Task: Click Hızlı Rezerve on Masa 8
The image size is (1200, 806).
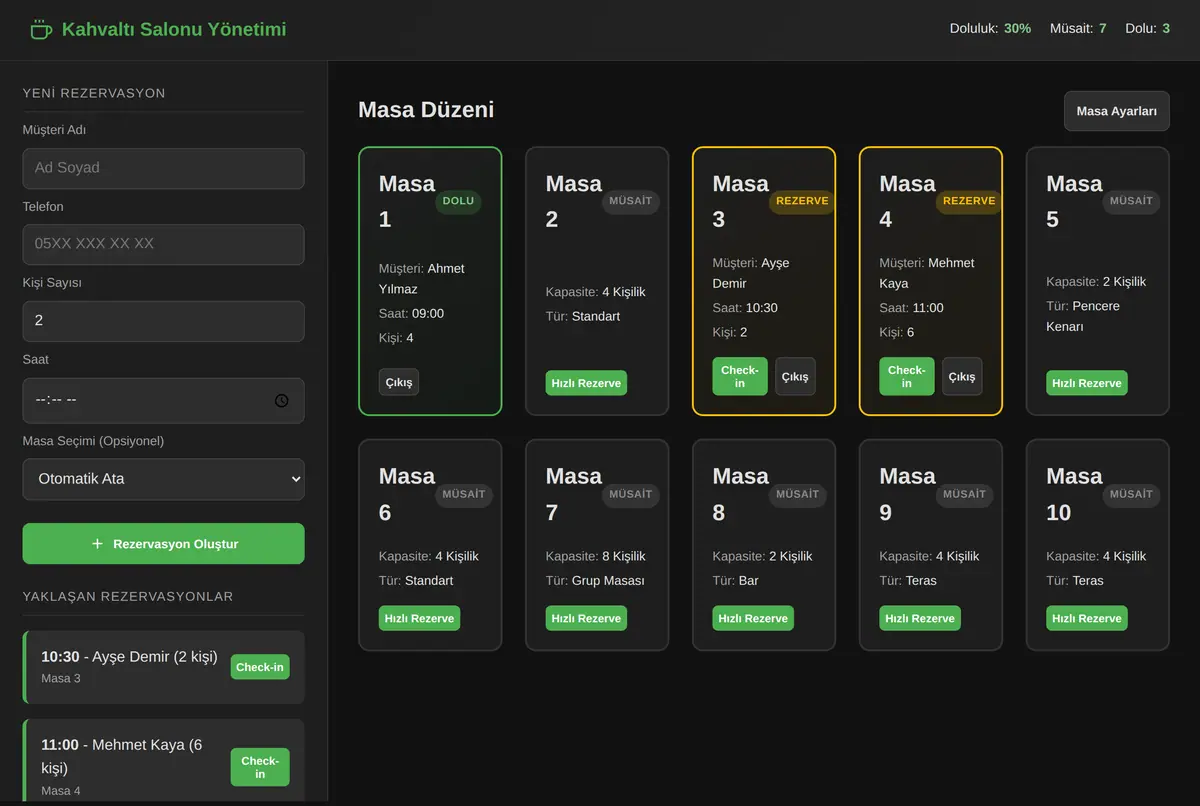Action: (x=753, y=618)
